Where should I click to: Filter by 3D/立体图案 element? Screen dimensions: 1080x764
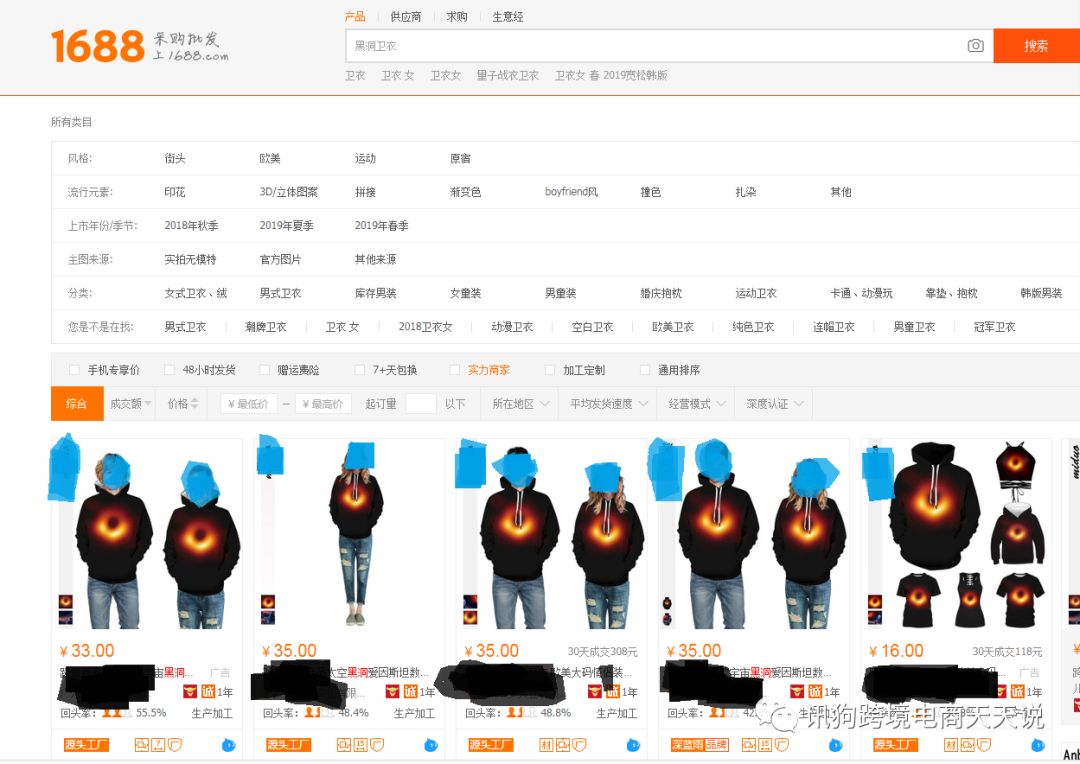tap(289, 192)
